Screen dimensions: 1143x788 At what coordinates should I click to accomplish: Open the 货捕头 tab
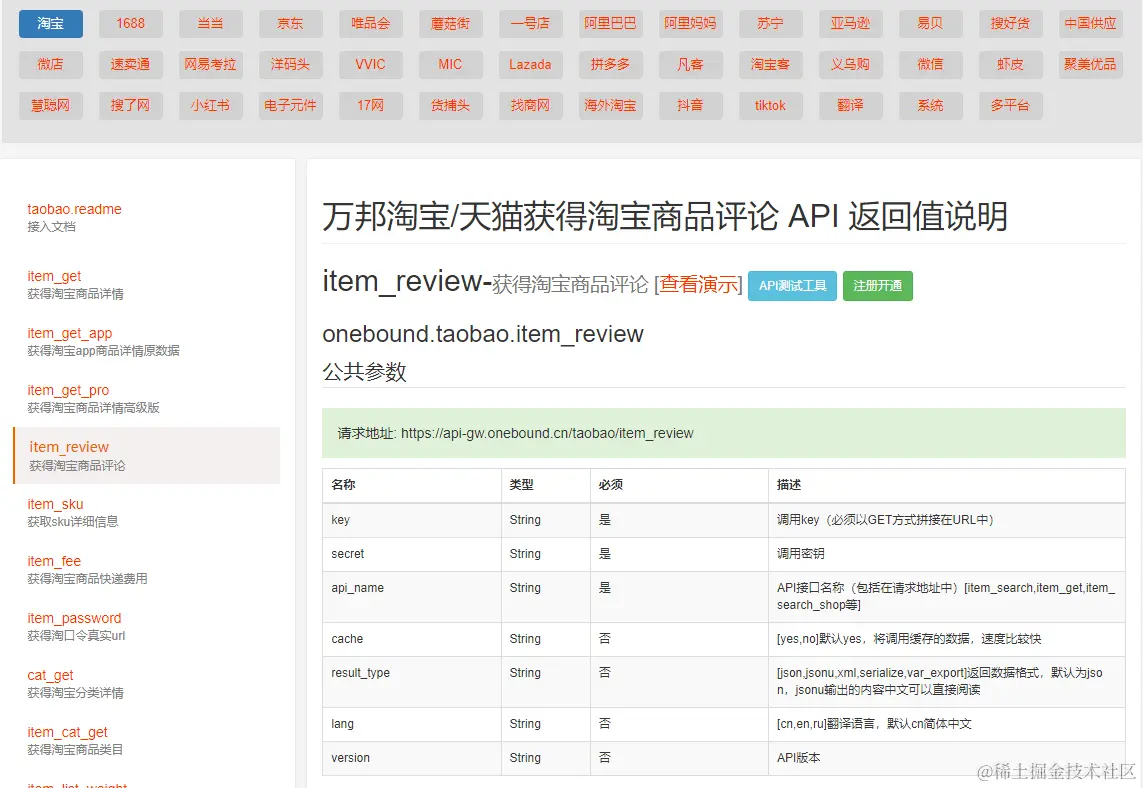[450, 105]
